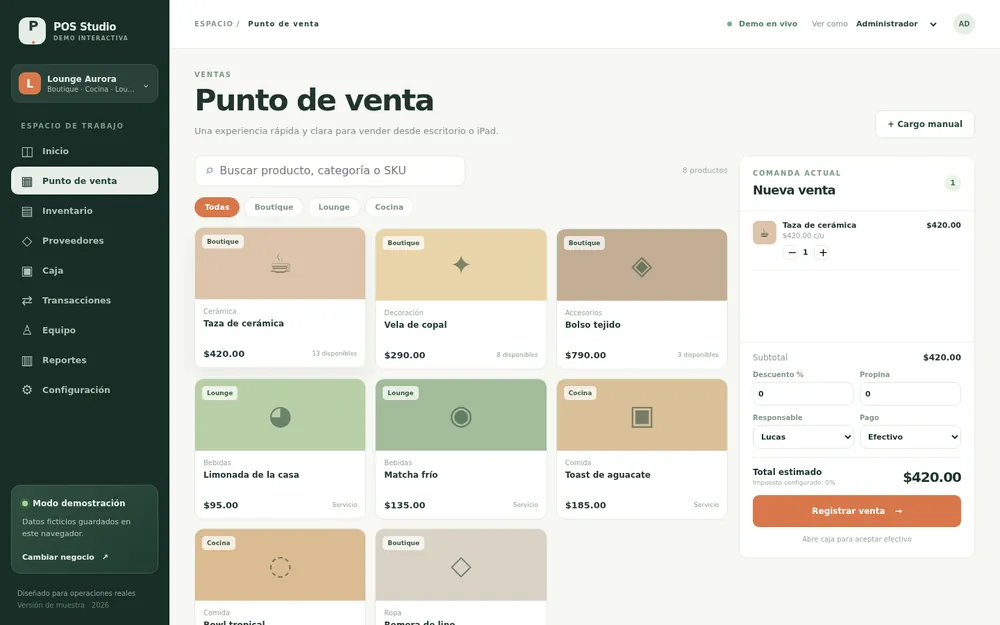Increase Taza de cerámica quantity with plus

823,253
